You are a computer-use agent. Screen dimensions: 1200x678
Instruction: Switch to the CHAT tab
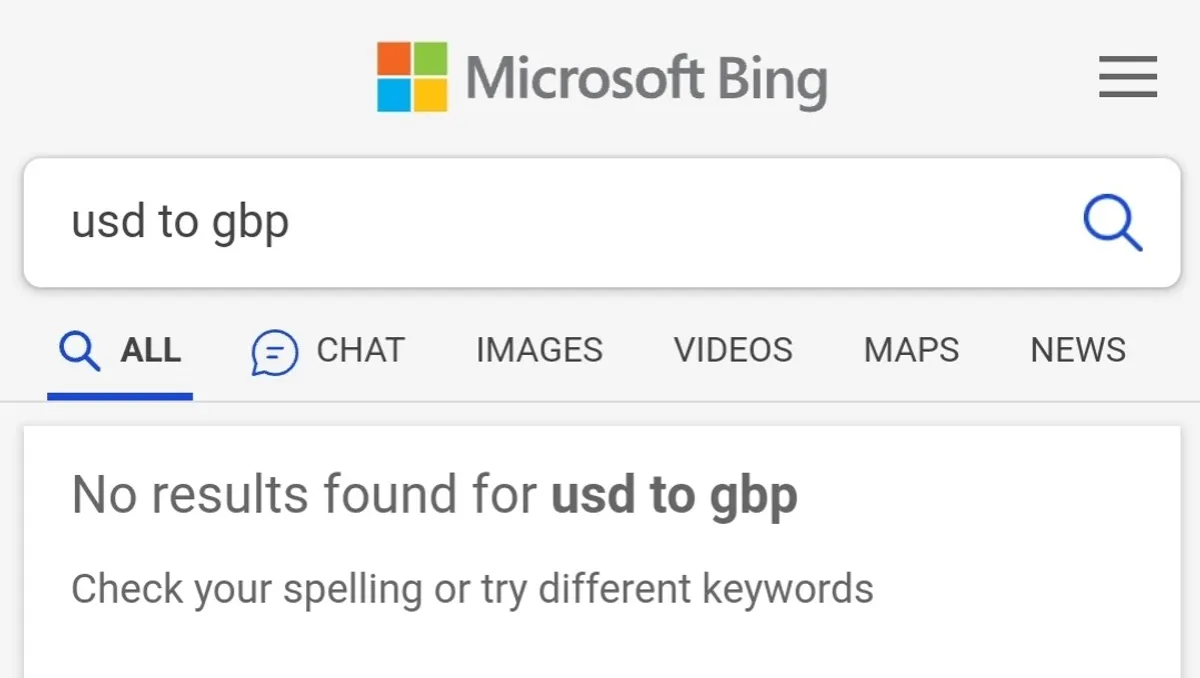pos(360,351)
